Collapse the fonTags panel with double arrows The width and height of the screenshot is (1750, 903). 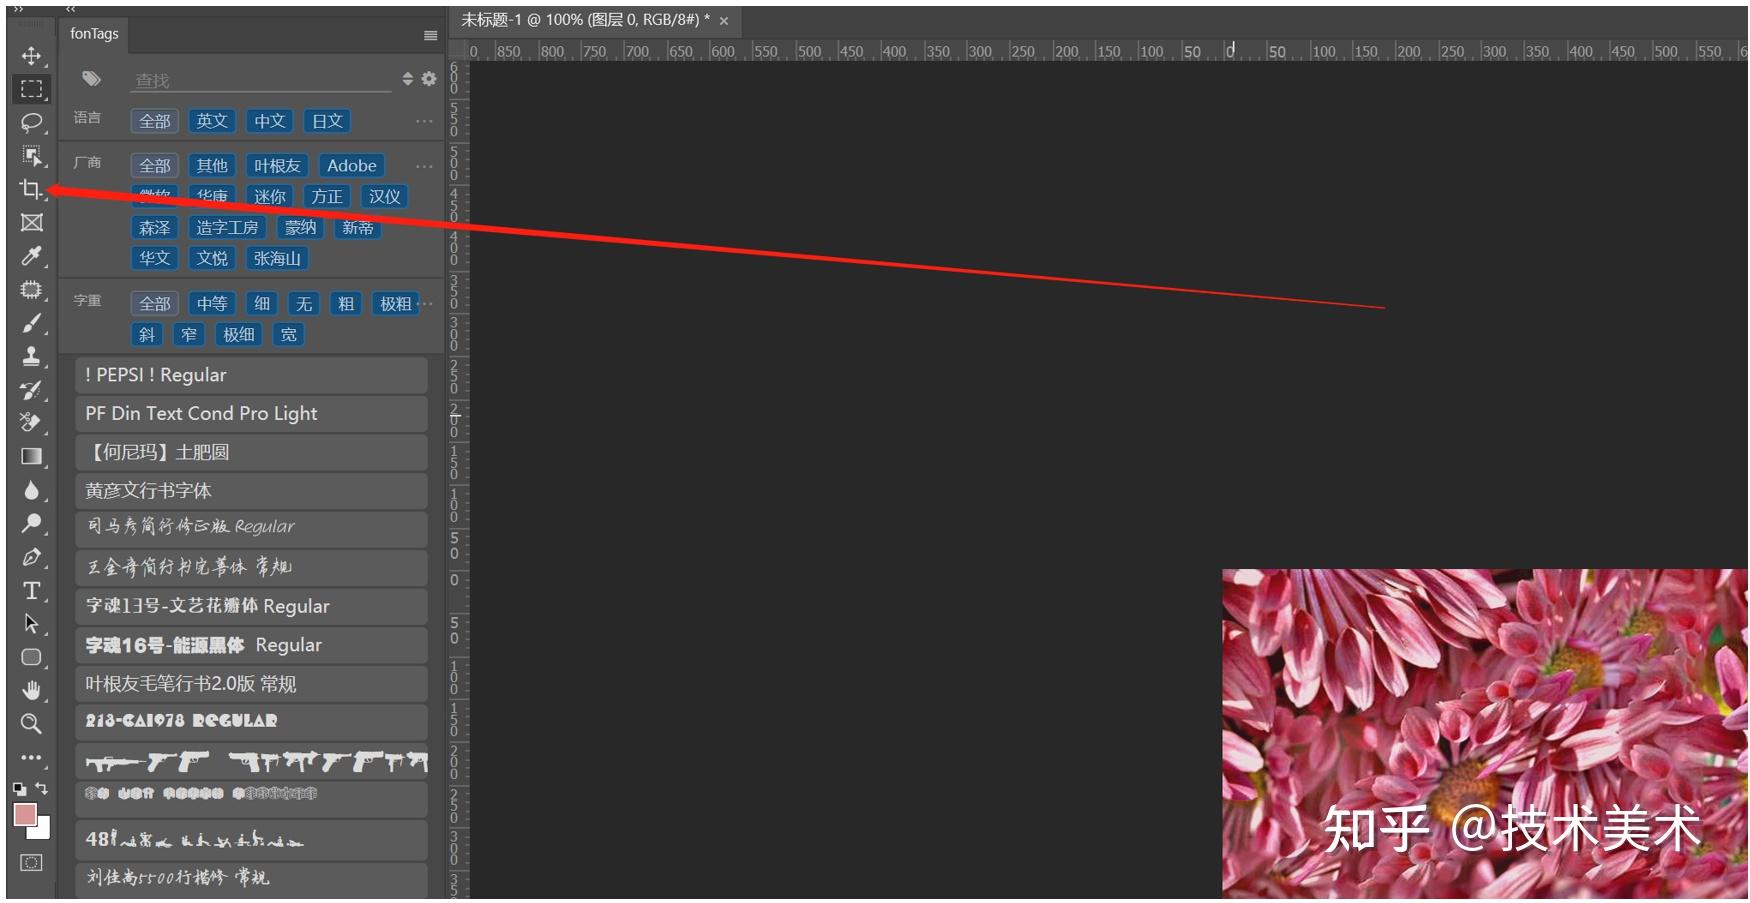click(71, 9)
